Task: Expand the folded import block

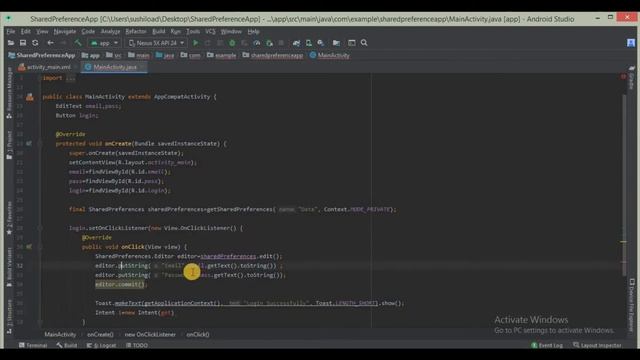Action: click(x=71, y=78)
